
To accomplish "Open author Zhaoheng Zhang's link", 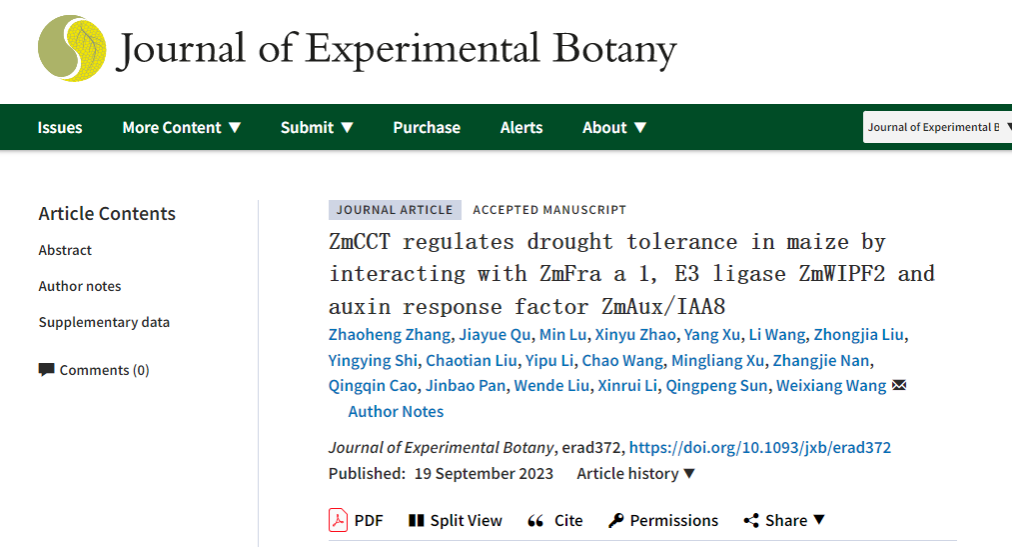I will pyautogui.click(x=390, y=335).
